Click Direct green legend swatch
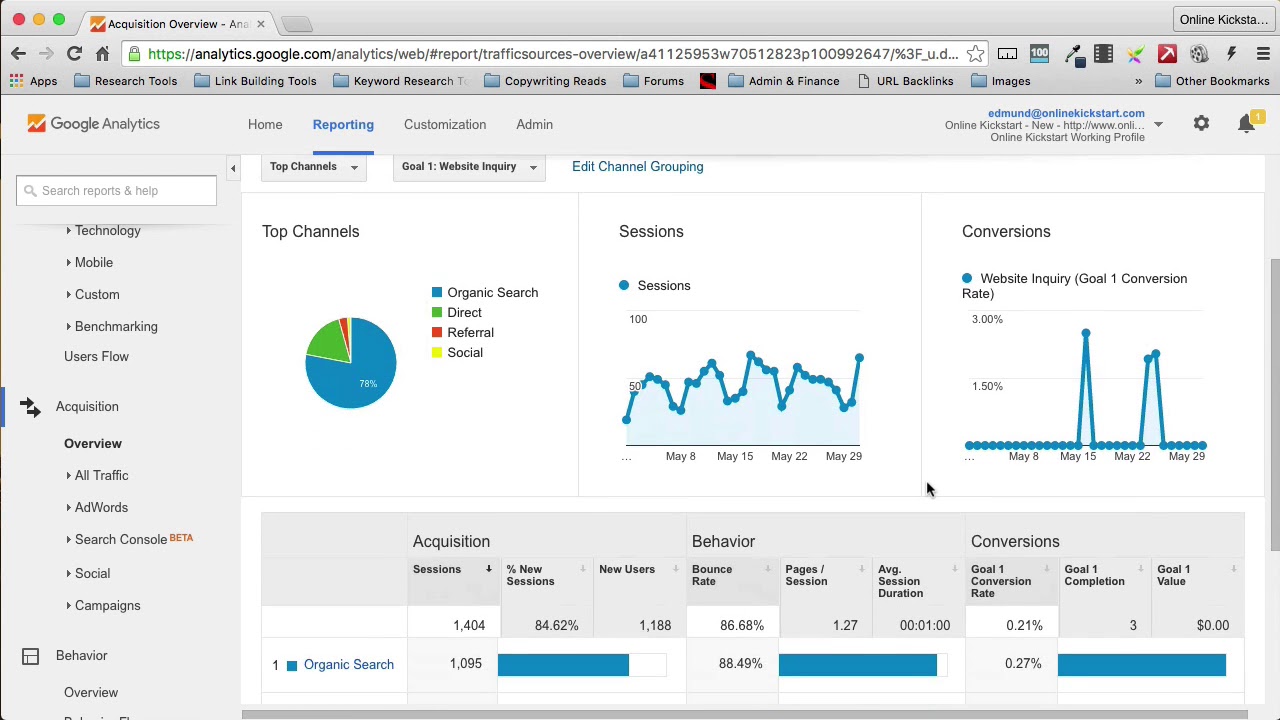Image resolution: width=1280 pixels, height=720 pixels. [437, 313]
